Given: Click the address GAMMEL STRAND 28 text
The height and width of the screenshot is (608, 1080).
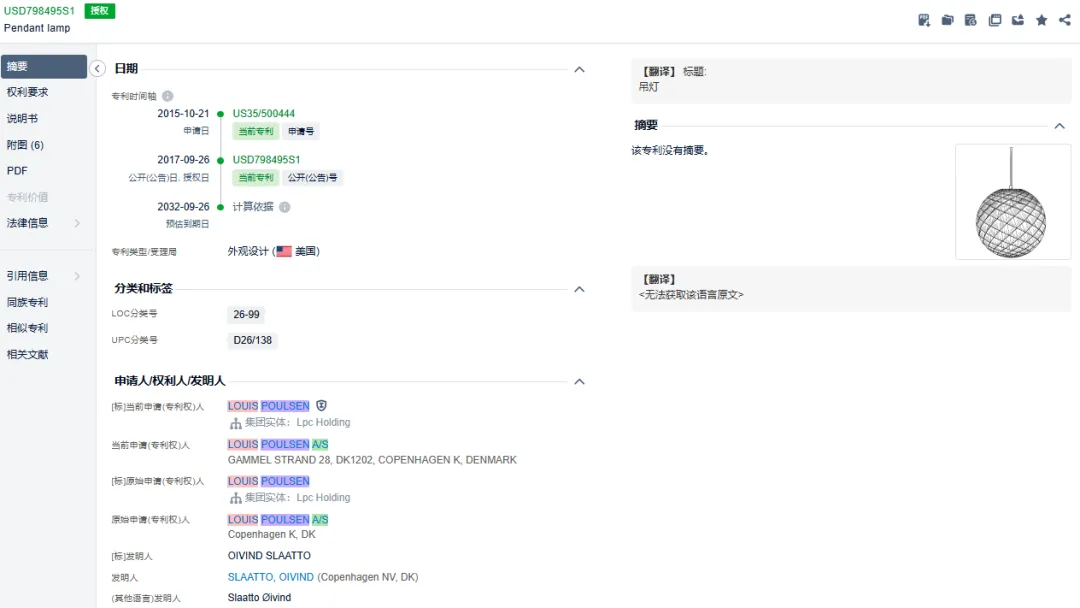Looking at the screenshot, I should point(372,460).
